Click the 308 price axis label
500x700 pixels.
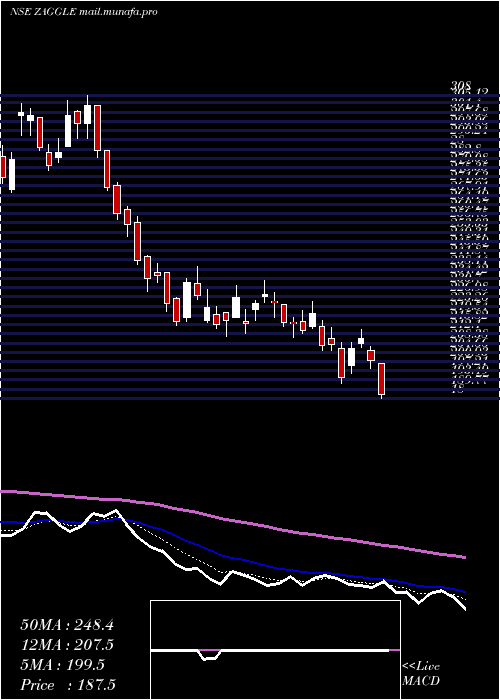[461, 88]
